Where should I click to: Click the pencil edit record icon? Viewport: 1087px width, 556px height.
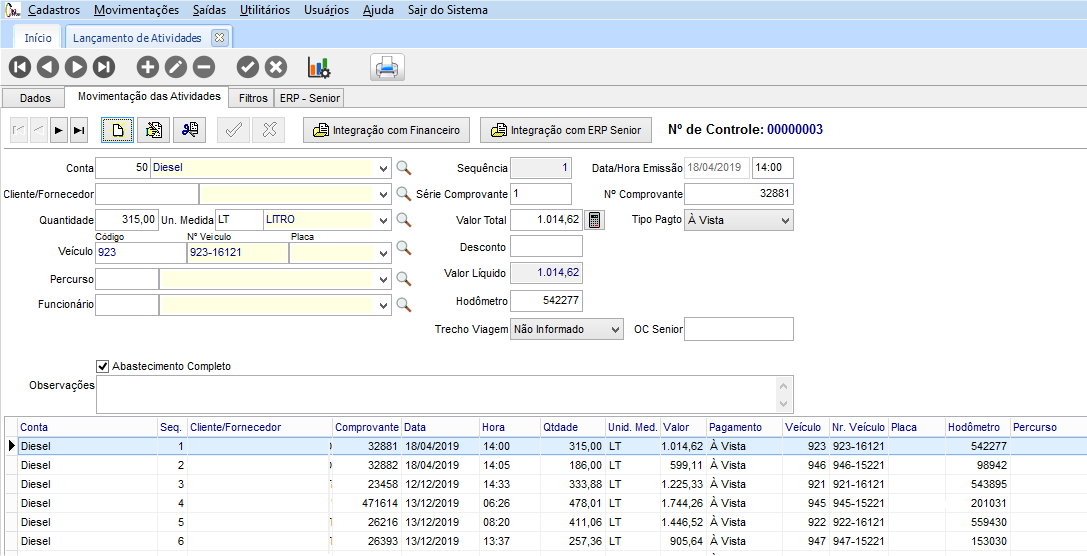(175, 67)
